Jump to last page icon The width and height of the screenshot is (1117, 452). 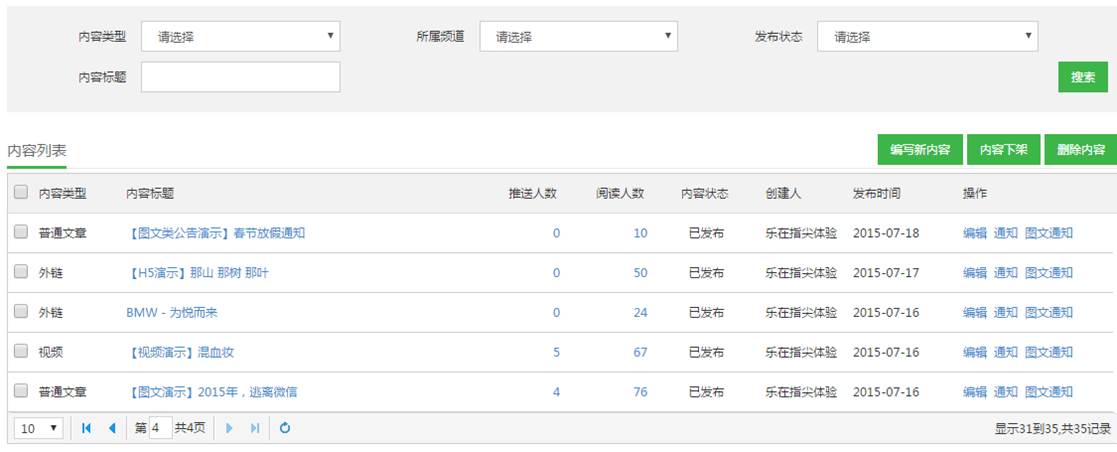[x=255, y=428]
